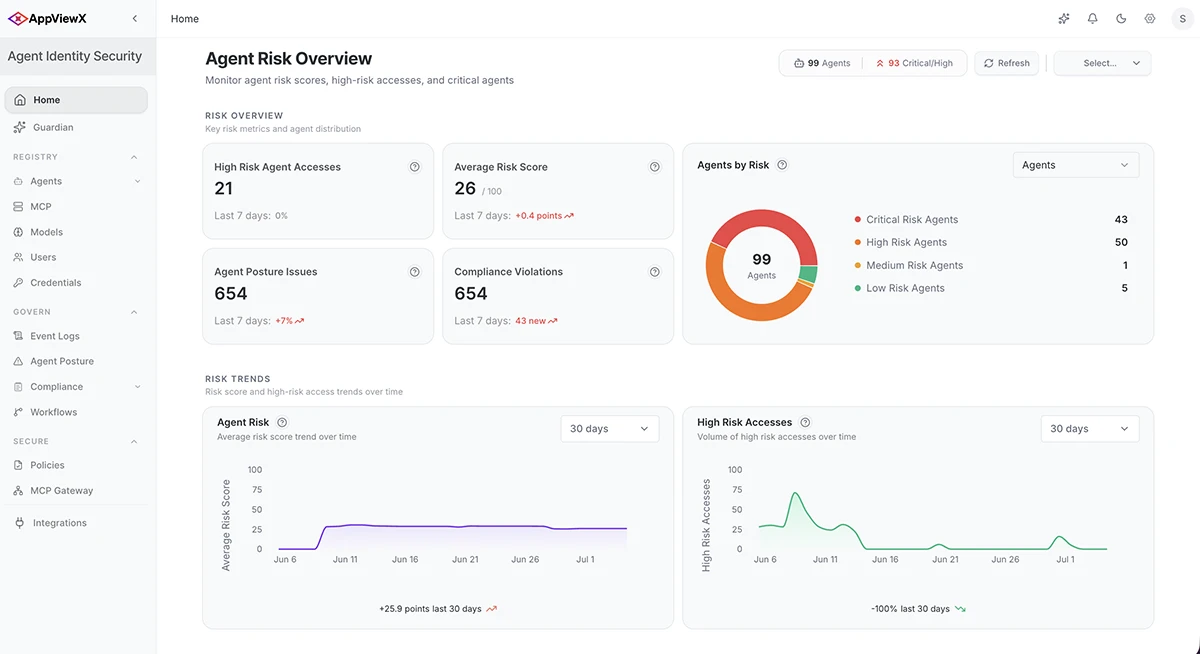
Task: Open Integrations in the sidebar
Action: point(76,523)
